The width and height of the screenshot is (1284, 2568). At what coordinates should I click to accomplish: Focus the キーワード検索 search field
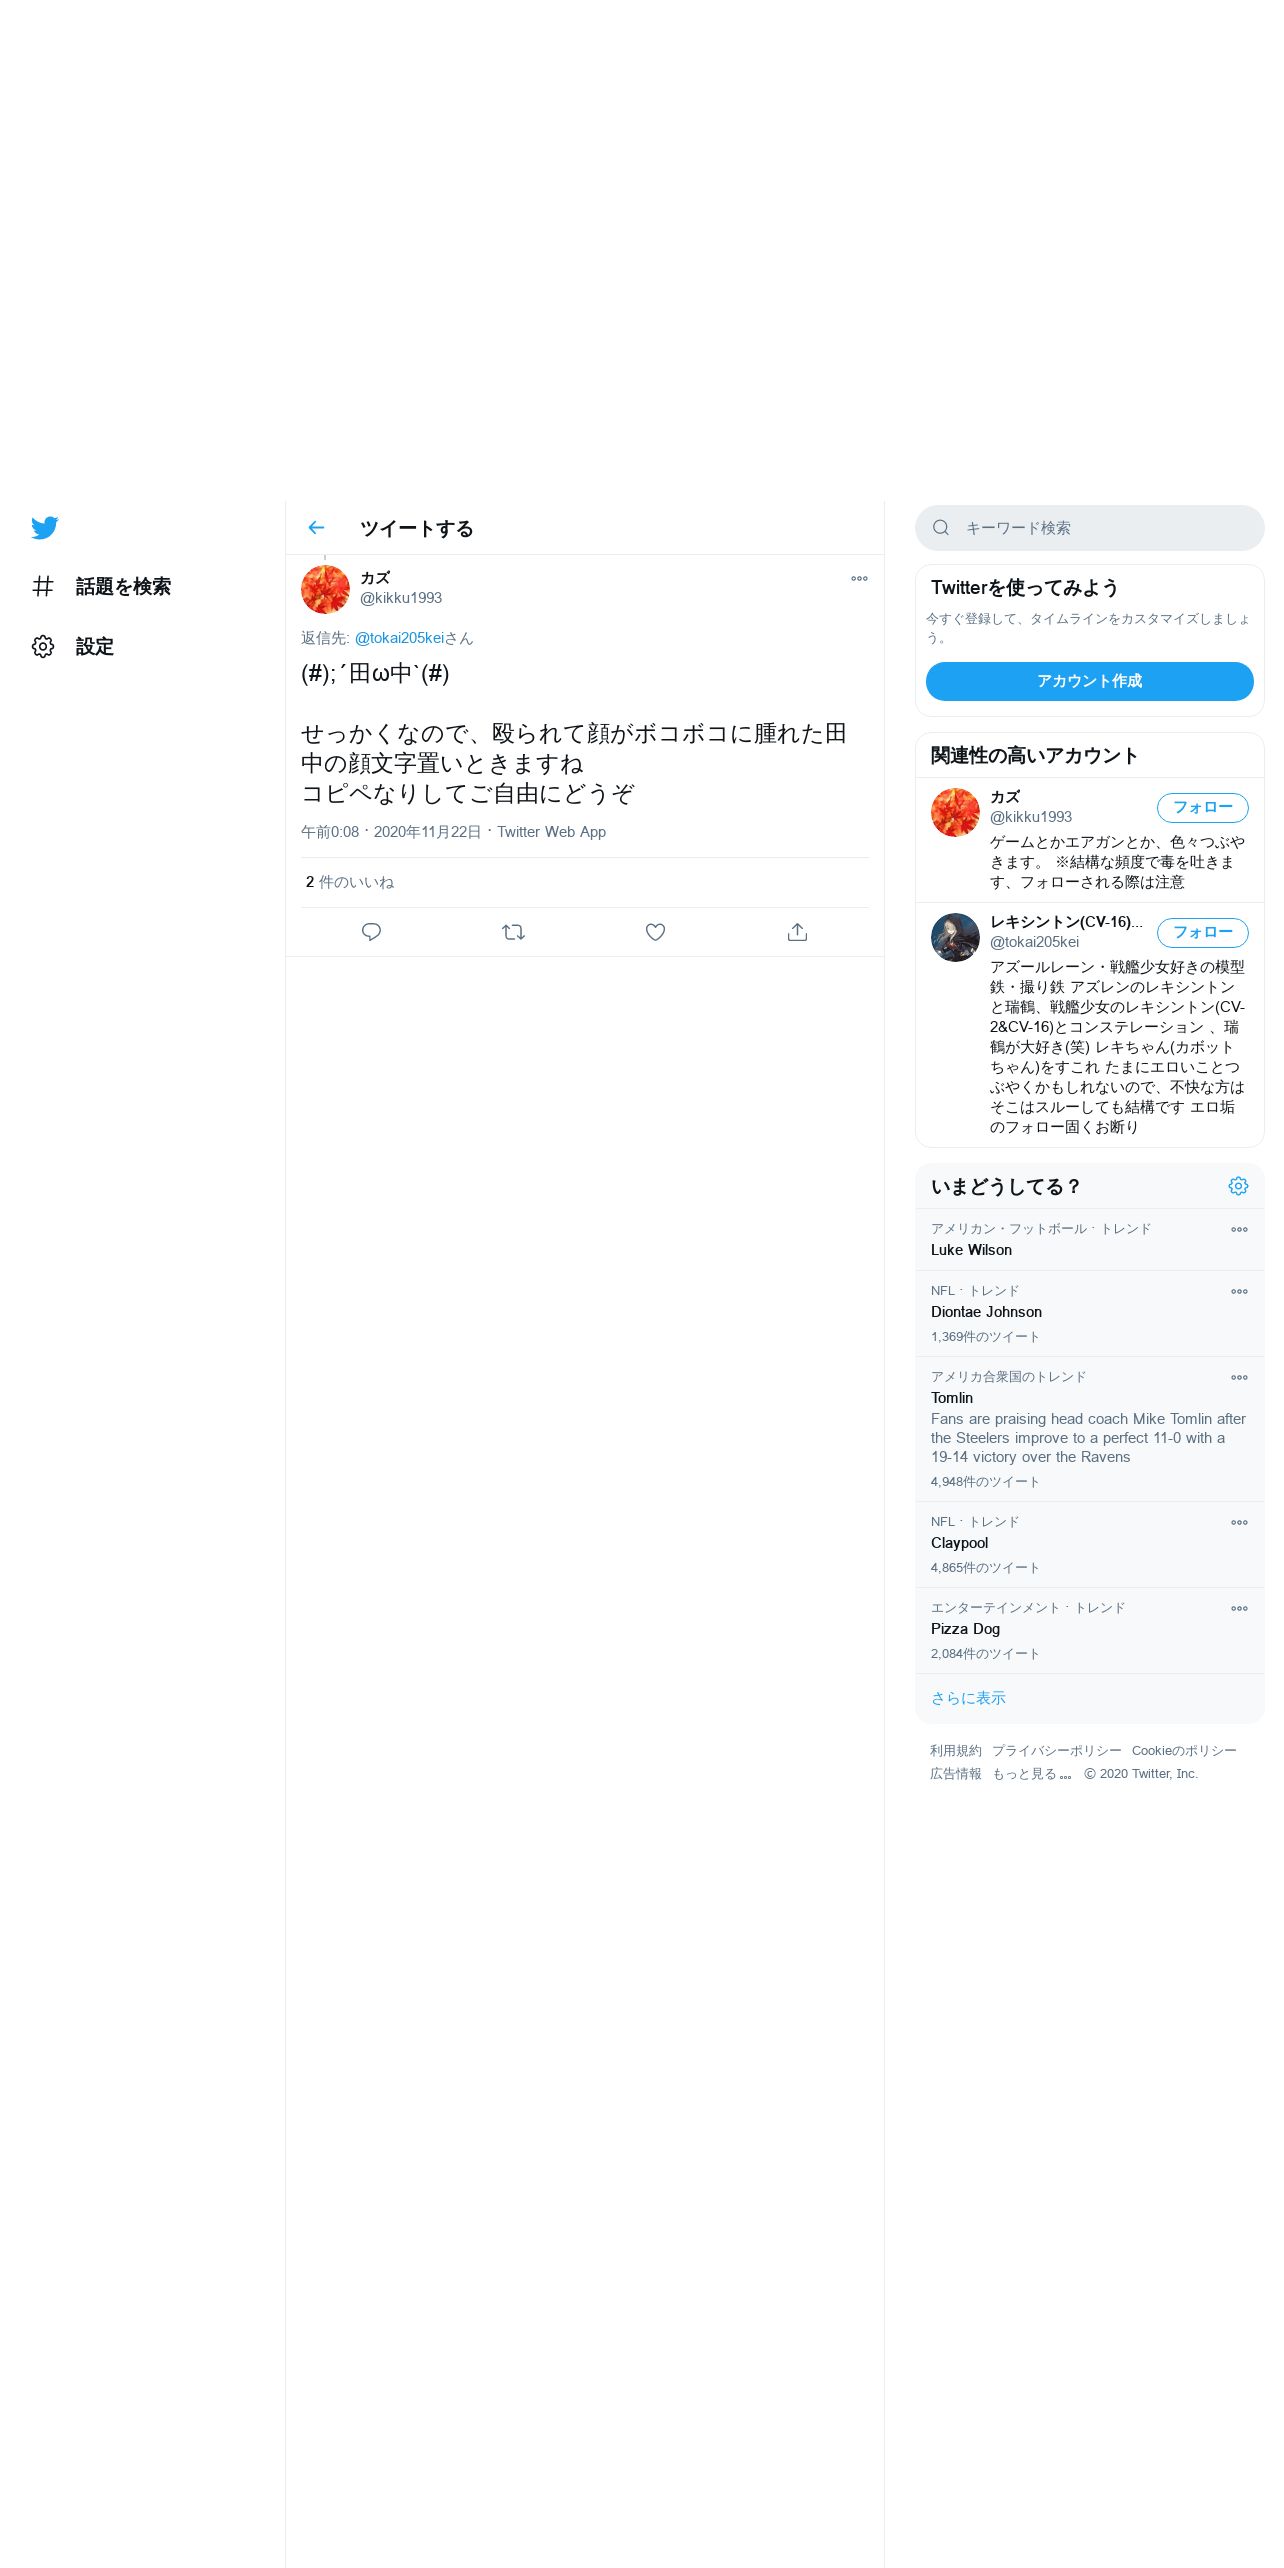click(1089, 528)
